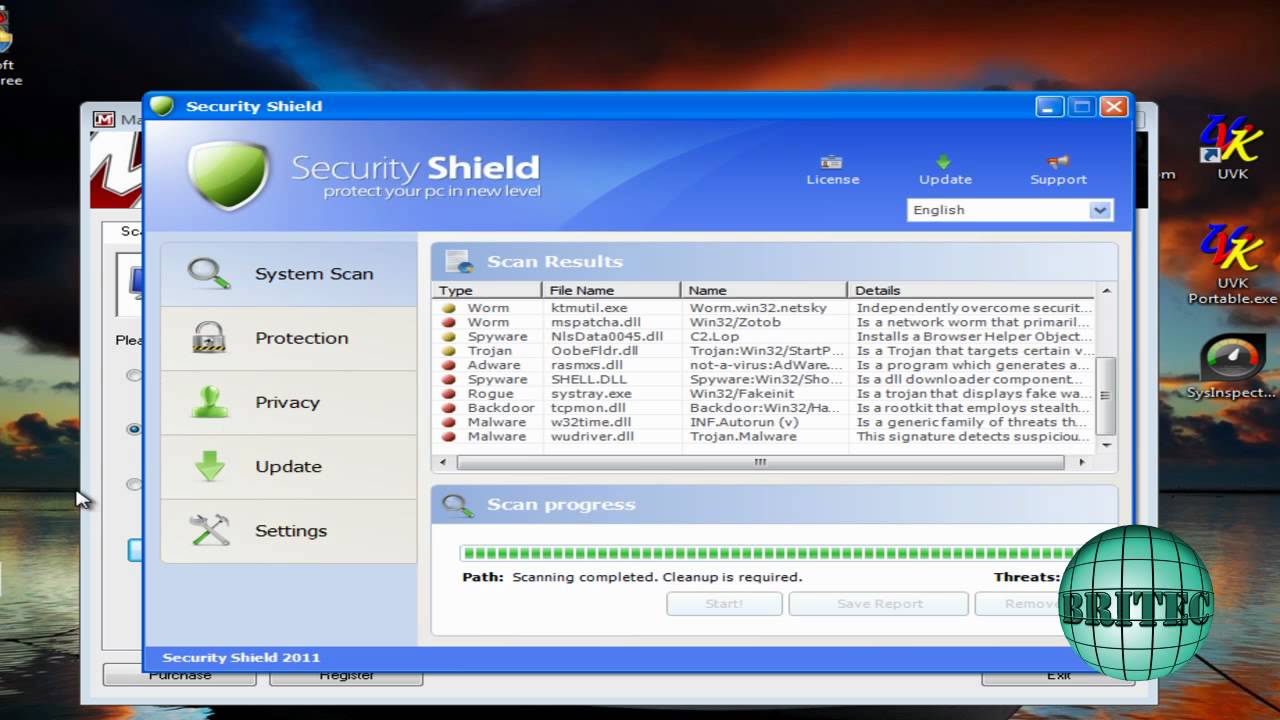Click the Purchase button in background window
1280x720 pixels.
pos(180,676)
